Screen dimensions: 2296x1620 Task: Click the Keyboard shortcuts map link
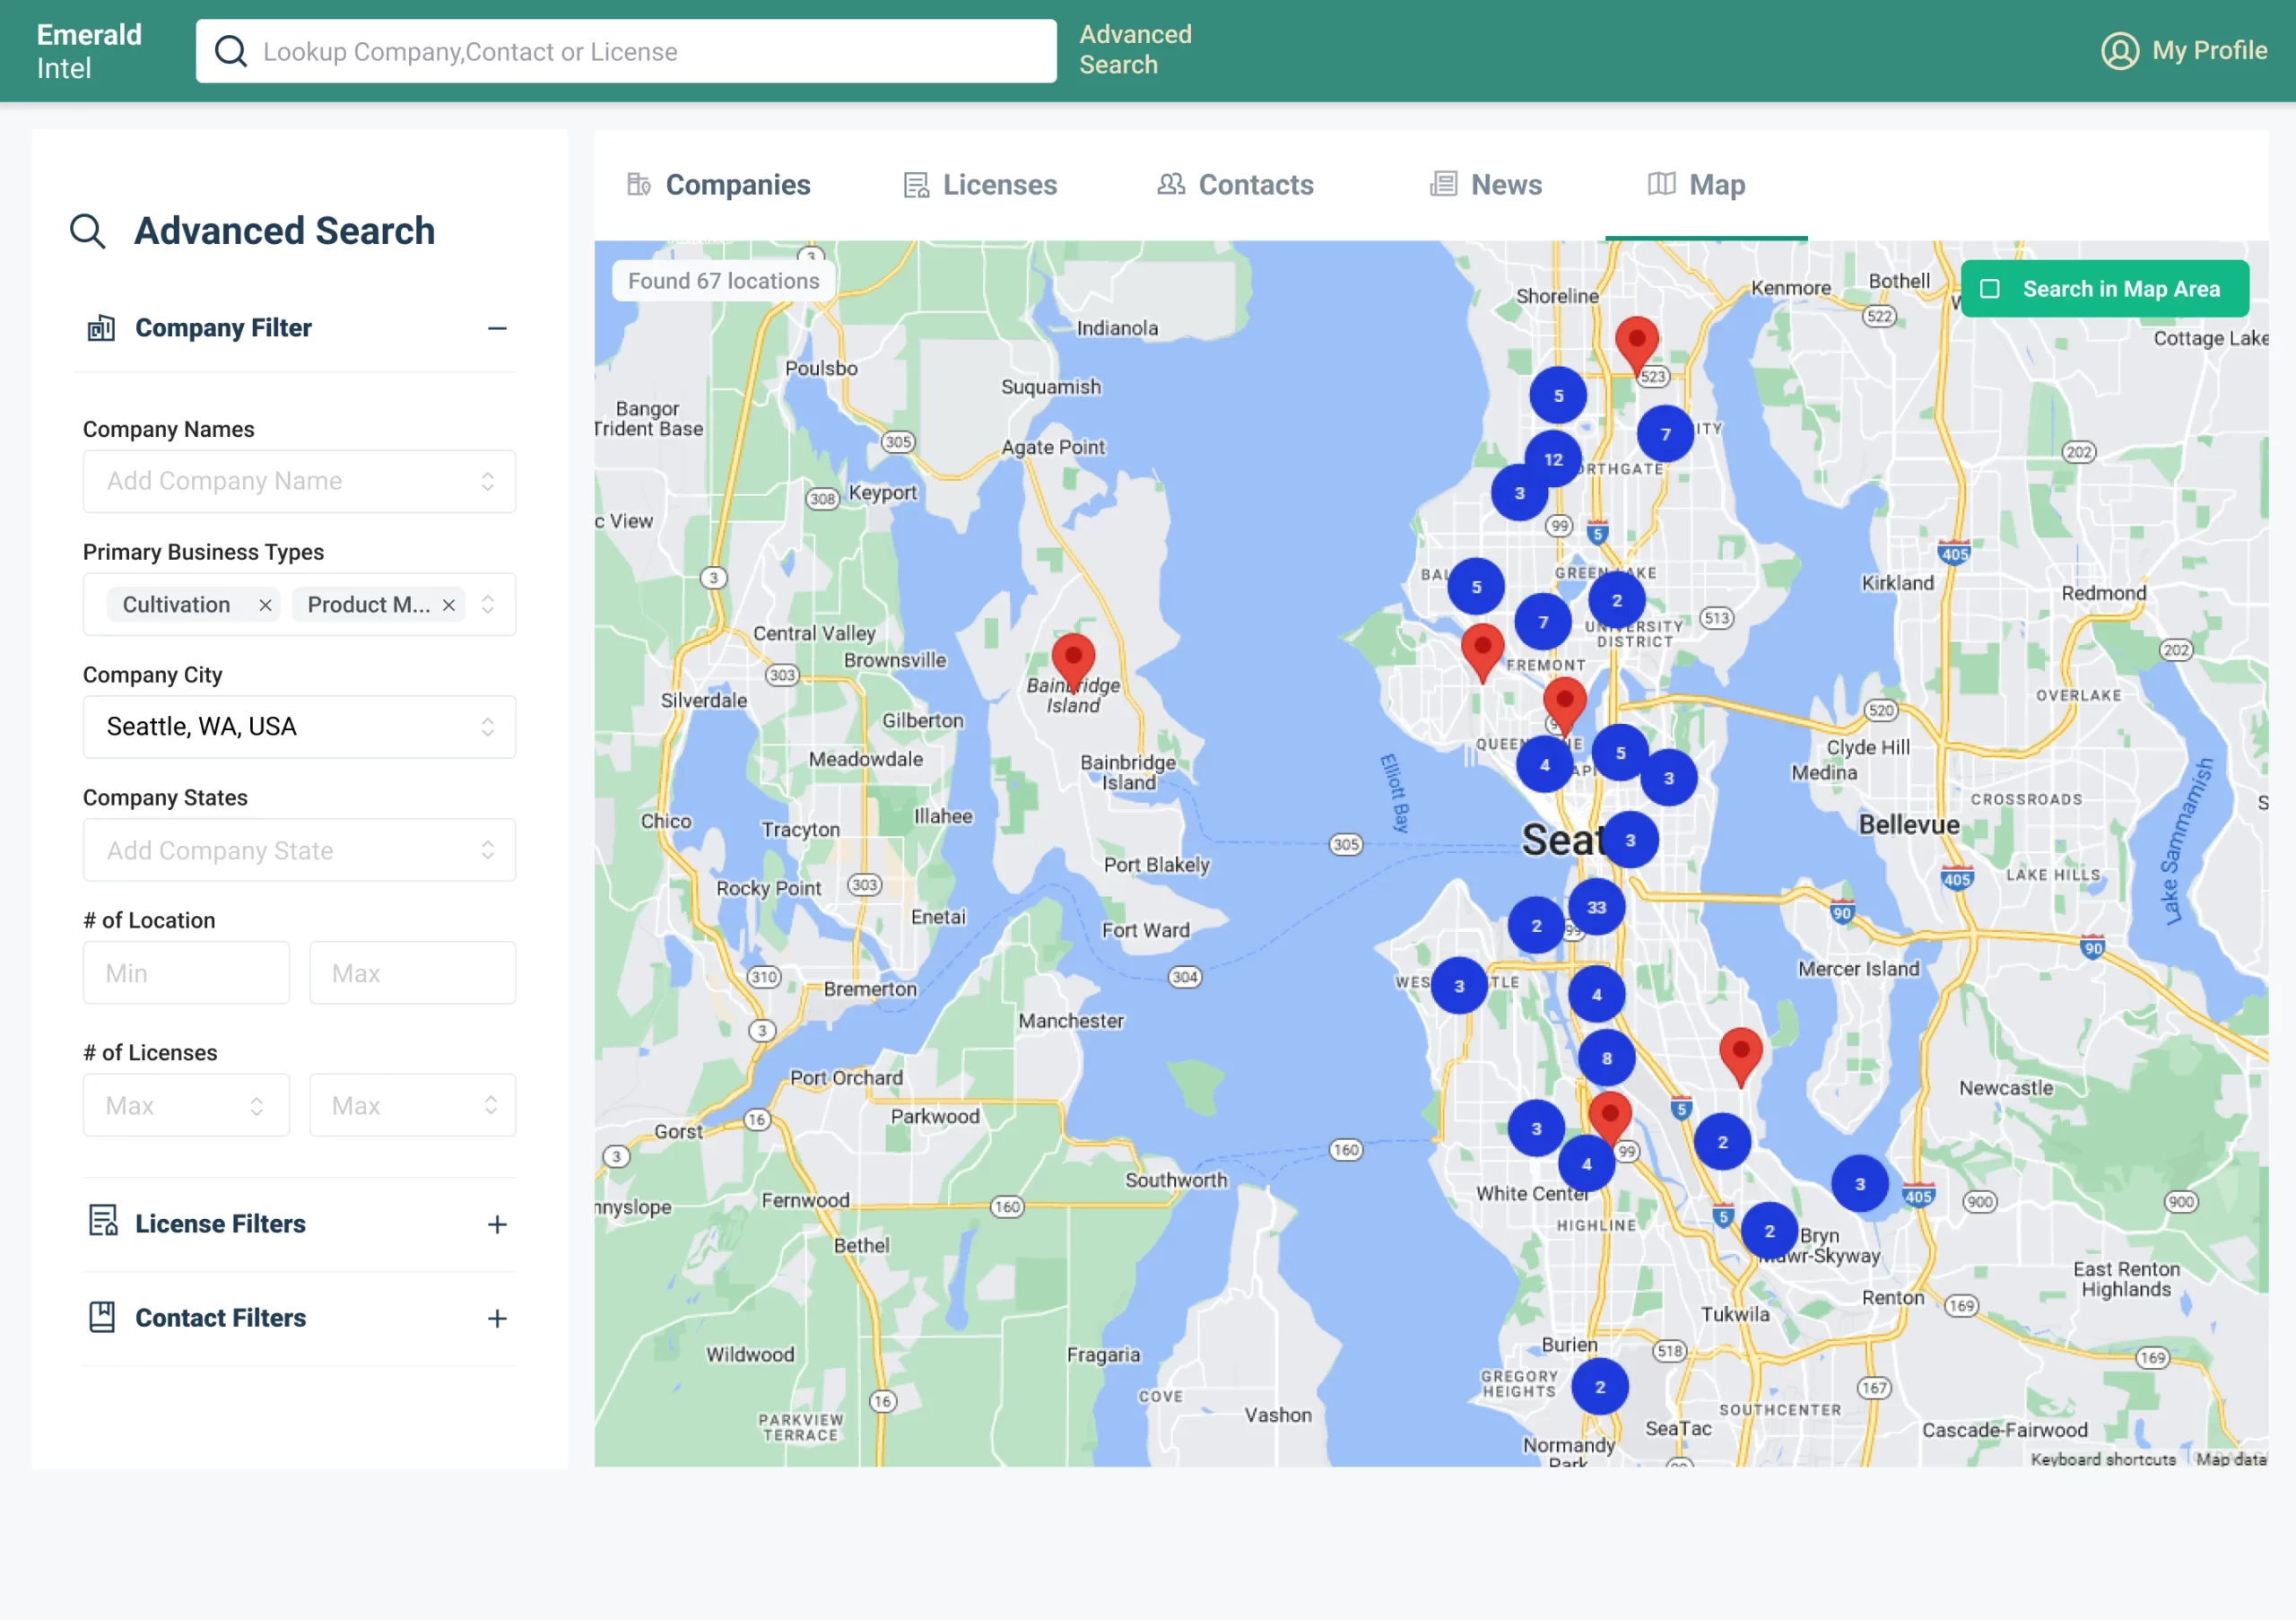tap(2102, 1459)
